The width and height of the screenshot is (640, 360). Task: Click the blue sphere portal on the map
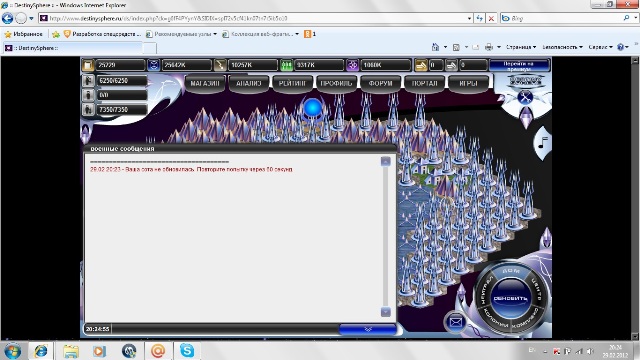[313, 108]
